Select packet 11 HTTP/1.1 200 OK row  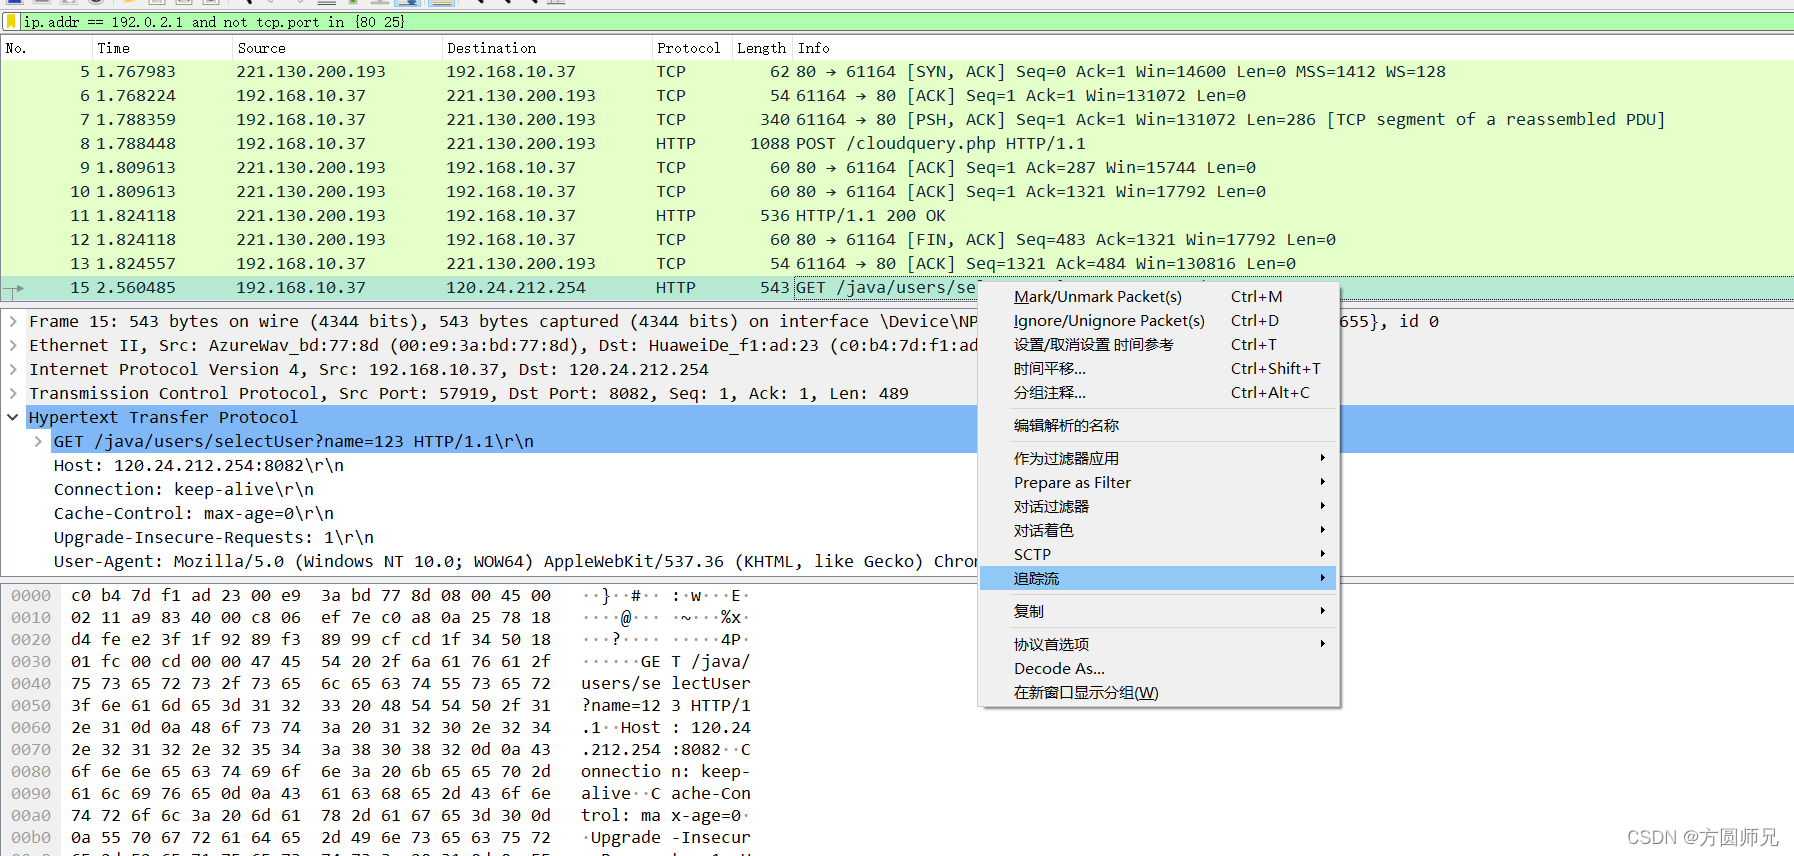[x=897, y=216]
